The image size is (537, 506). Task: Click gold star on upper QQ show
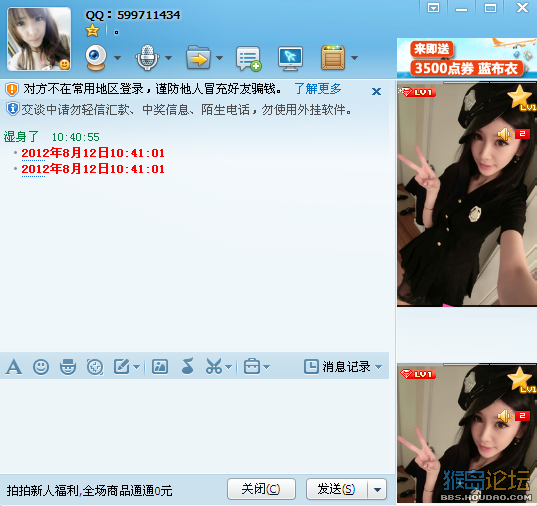[x=519, y=97]
